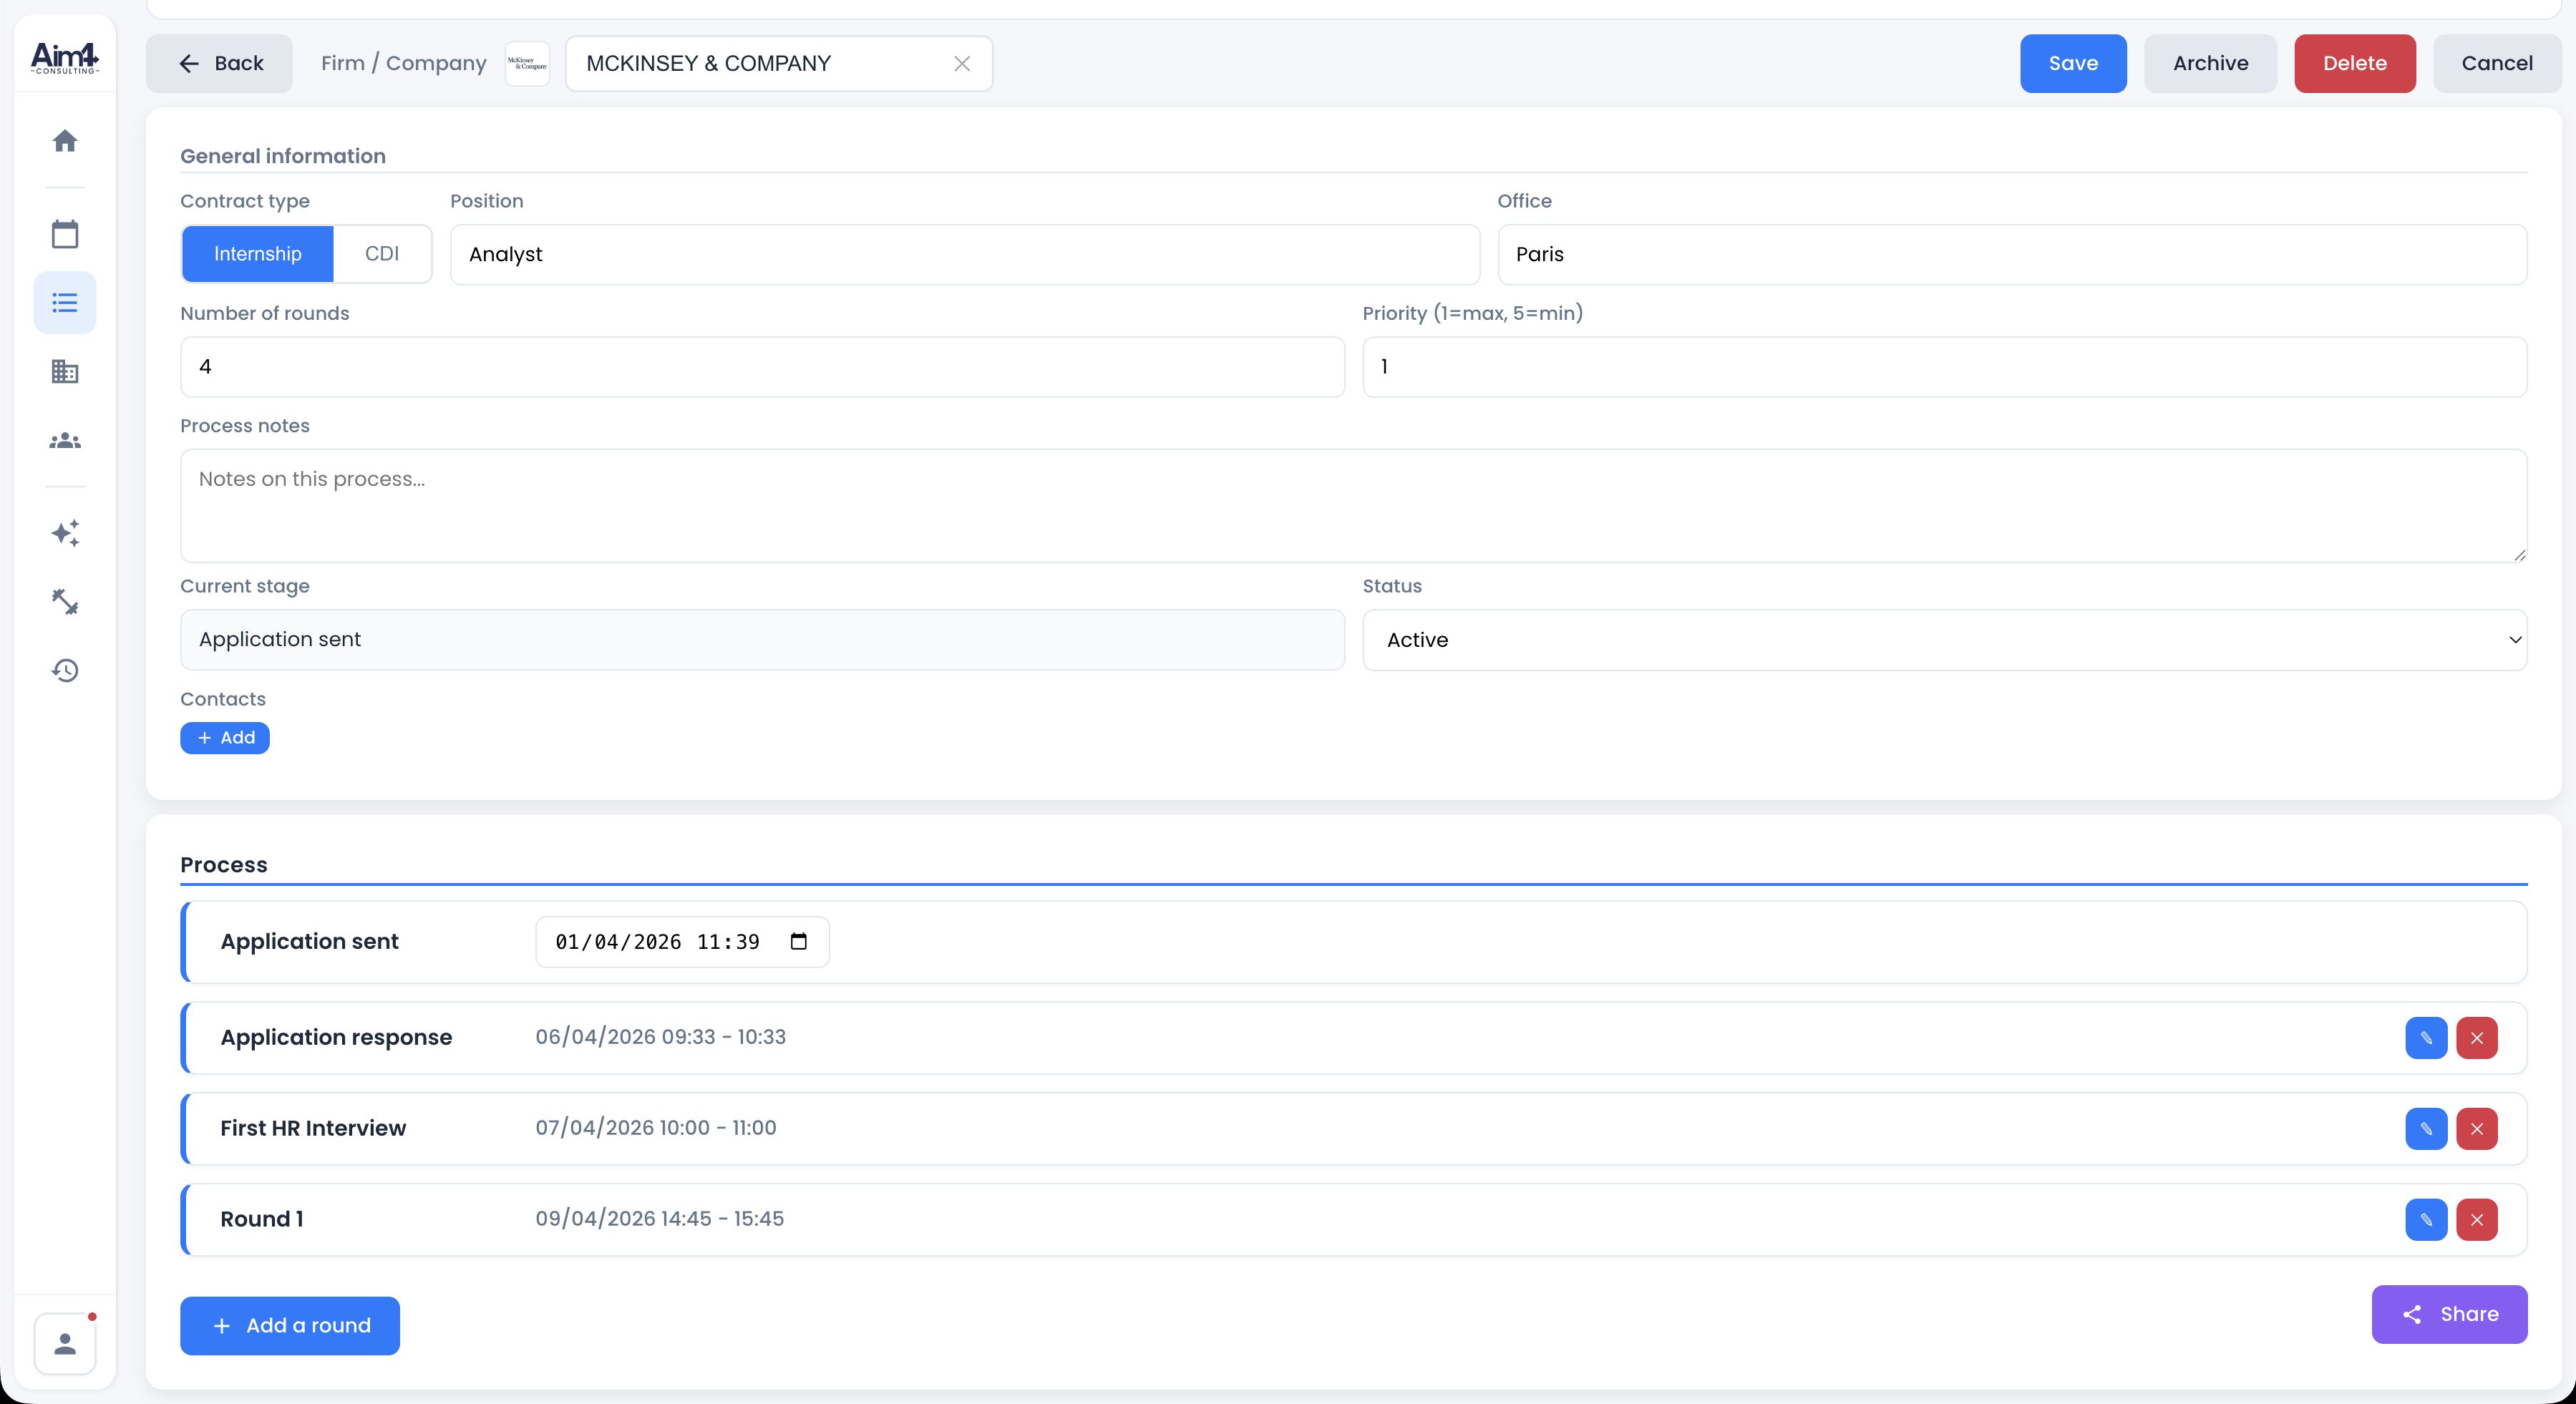Add a contact with the Add button
The image size is (2576, 1404).
(225, 738)
